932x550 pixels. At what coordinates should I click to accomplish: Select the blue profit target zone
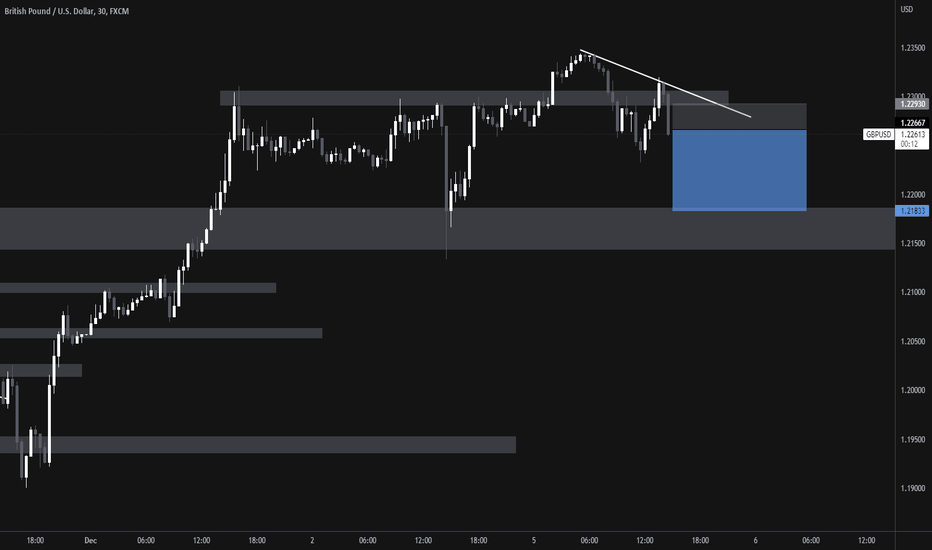(739, 170)
